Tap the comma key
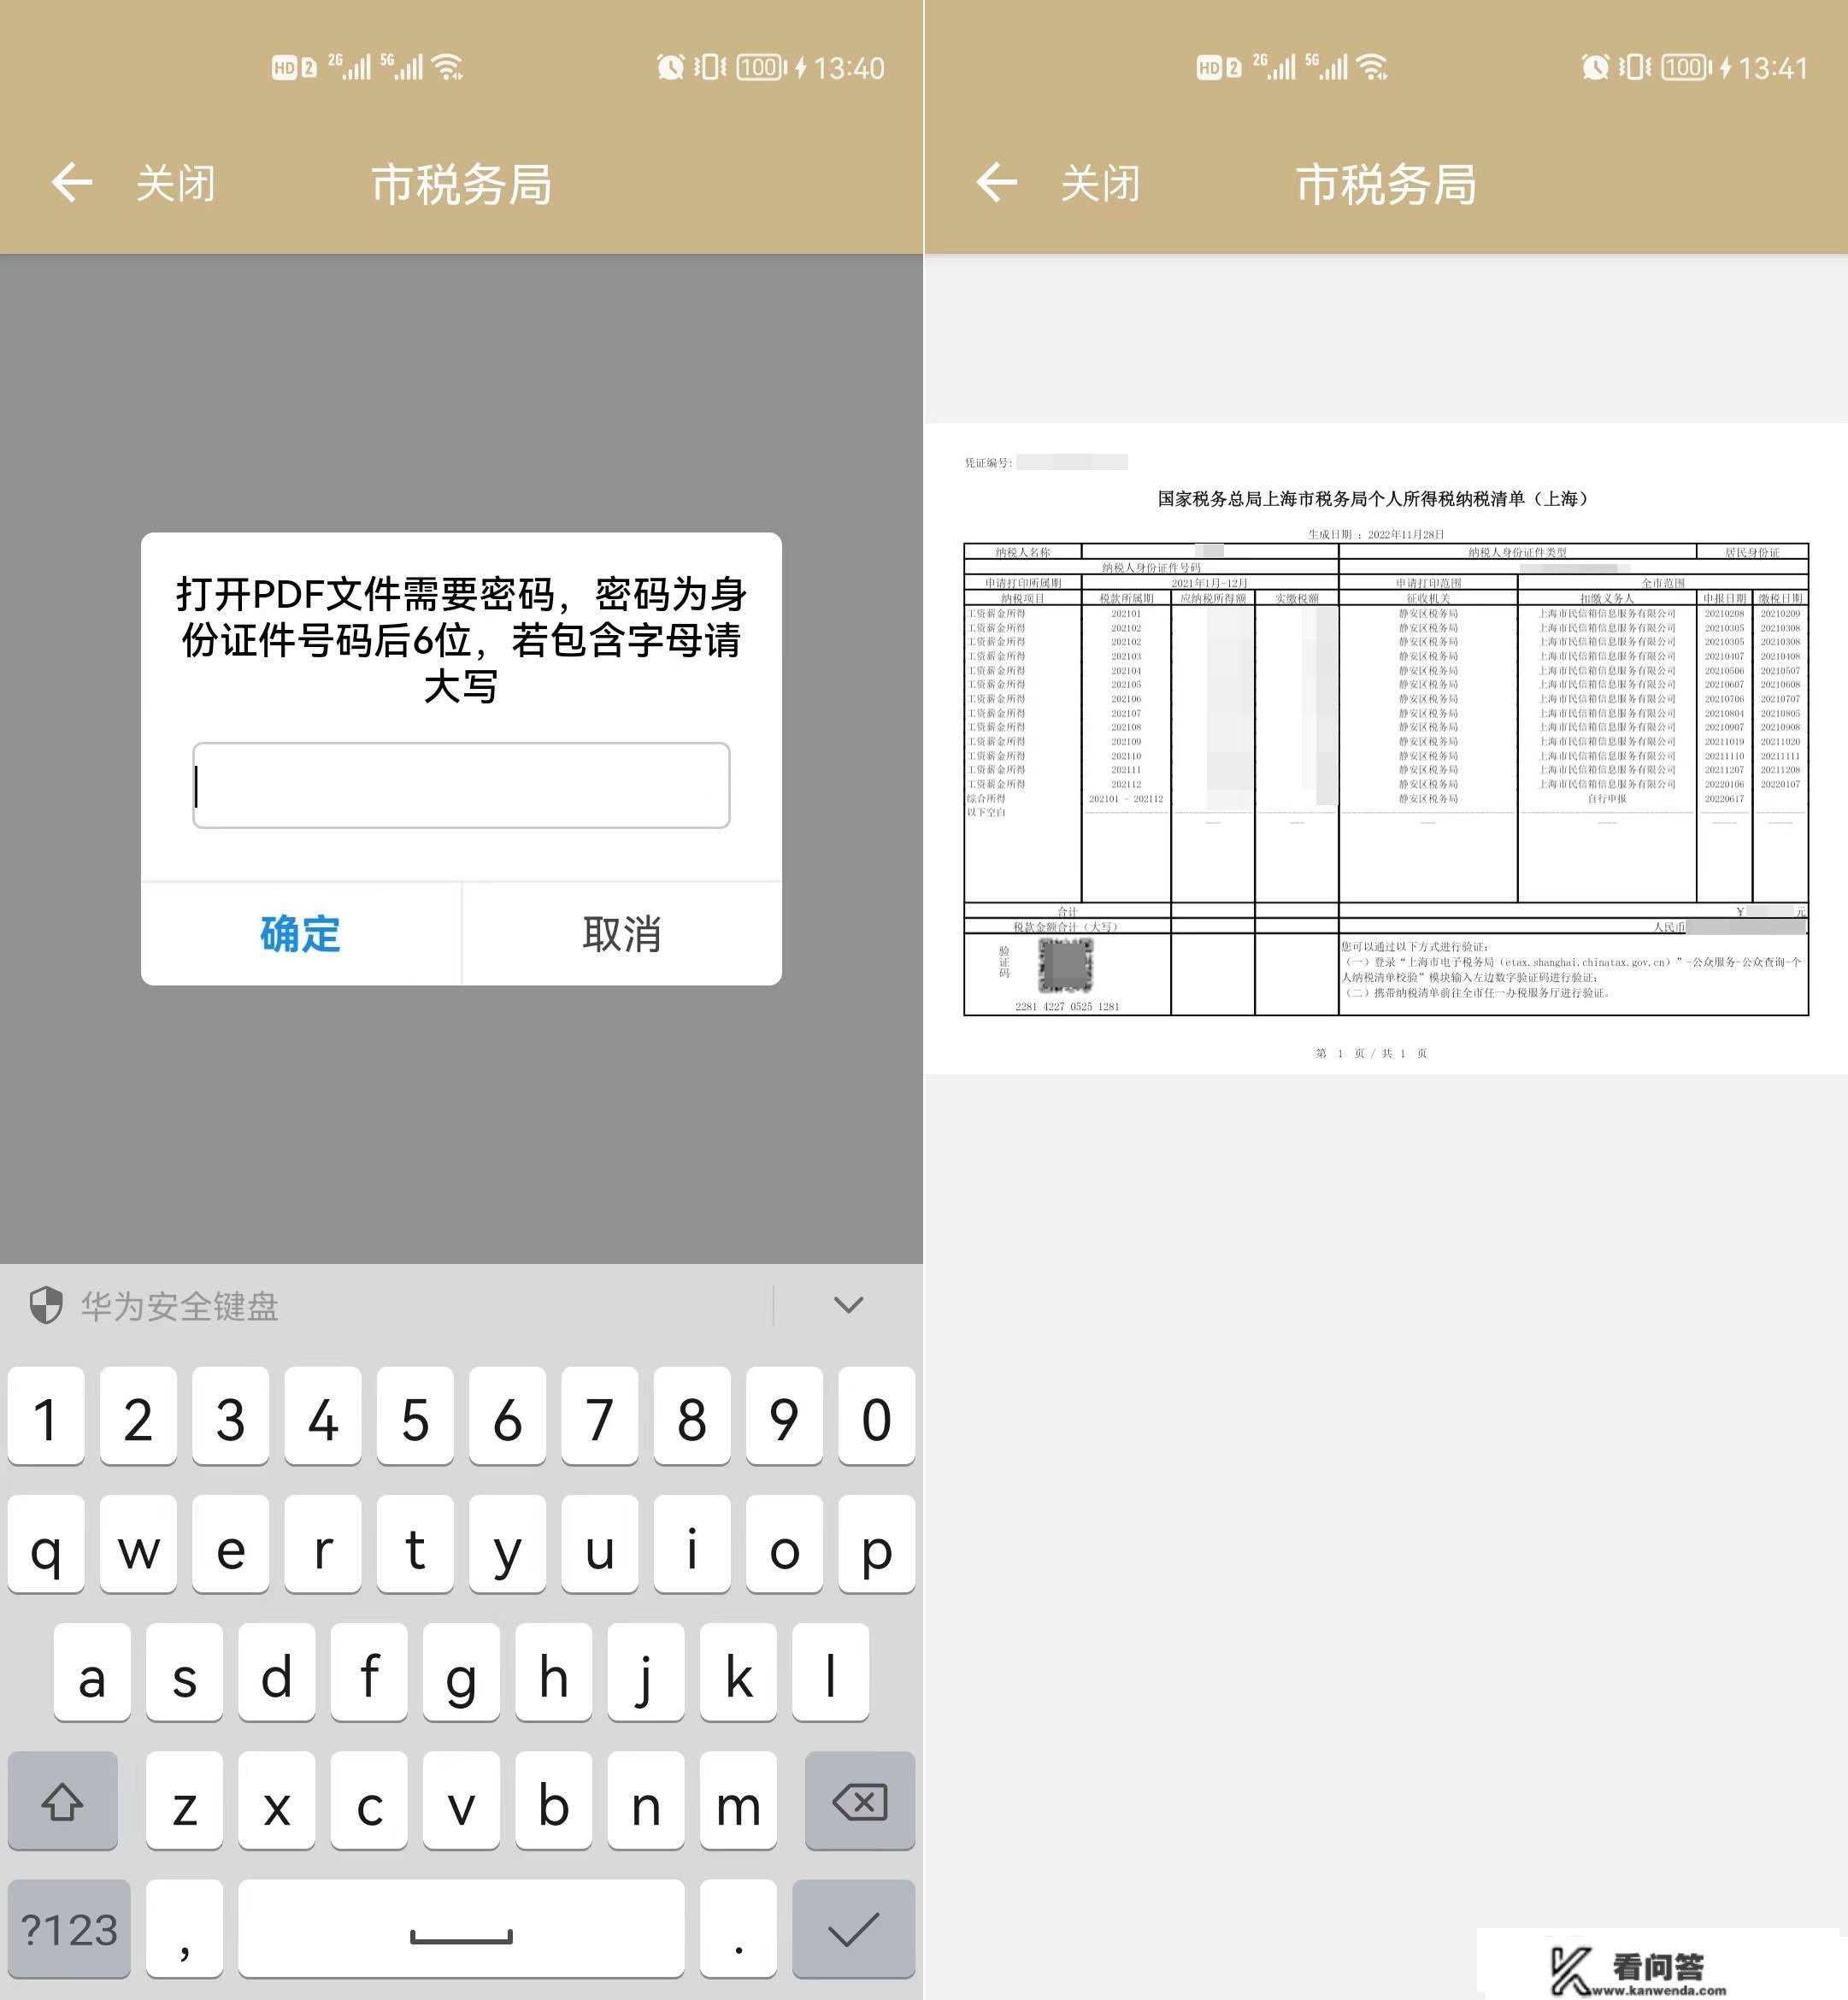 [184, 1929]
